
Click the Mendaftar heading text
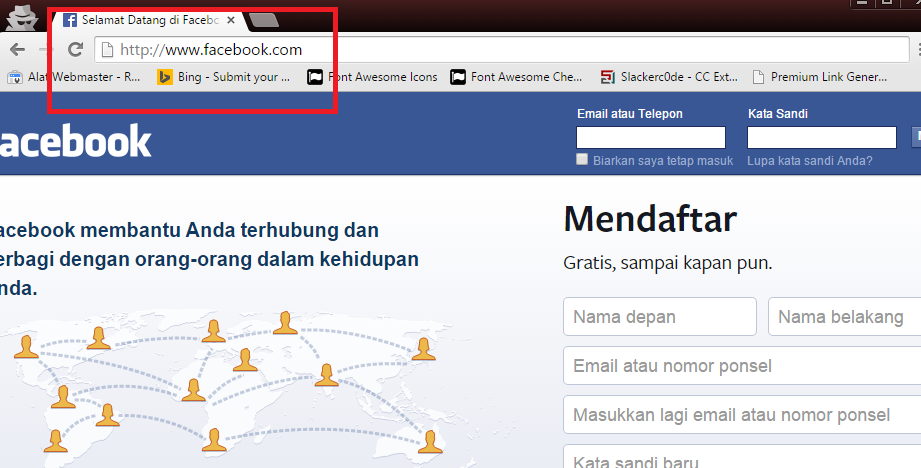point(650,219)
